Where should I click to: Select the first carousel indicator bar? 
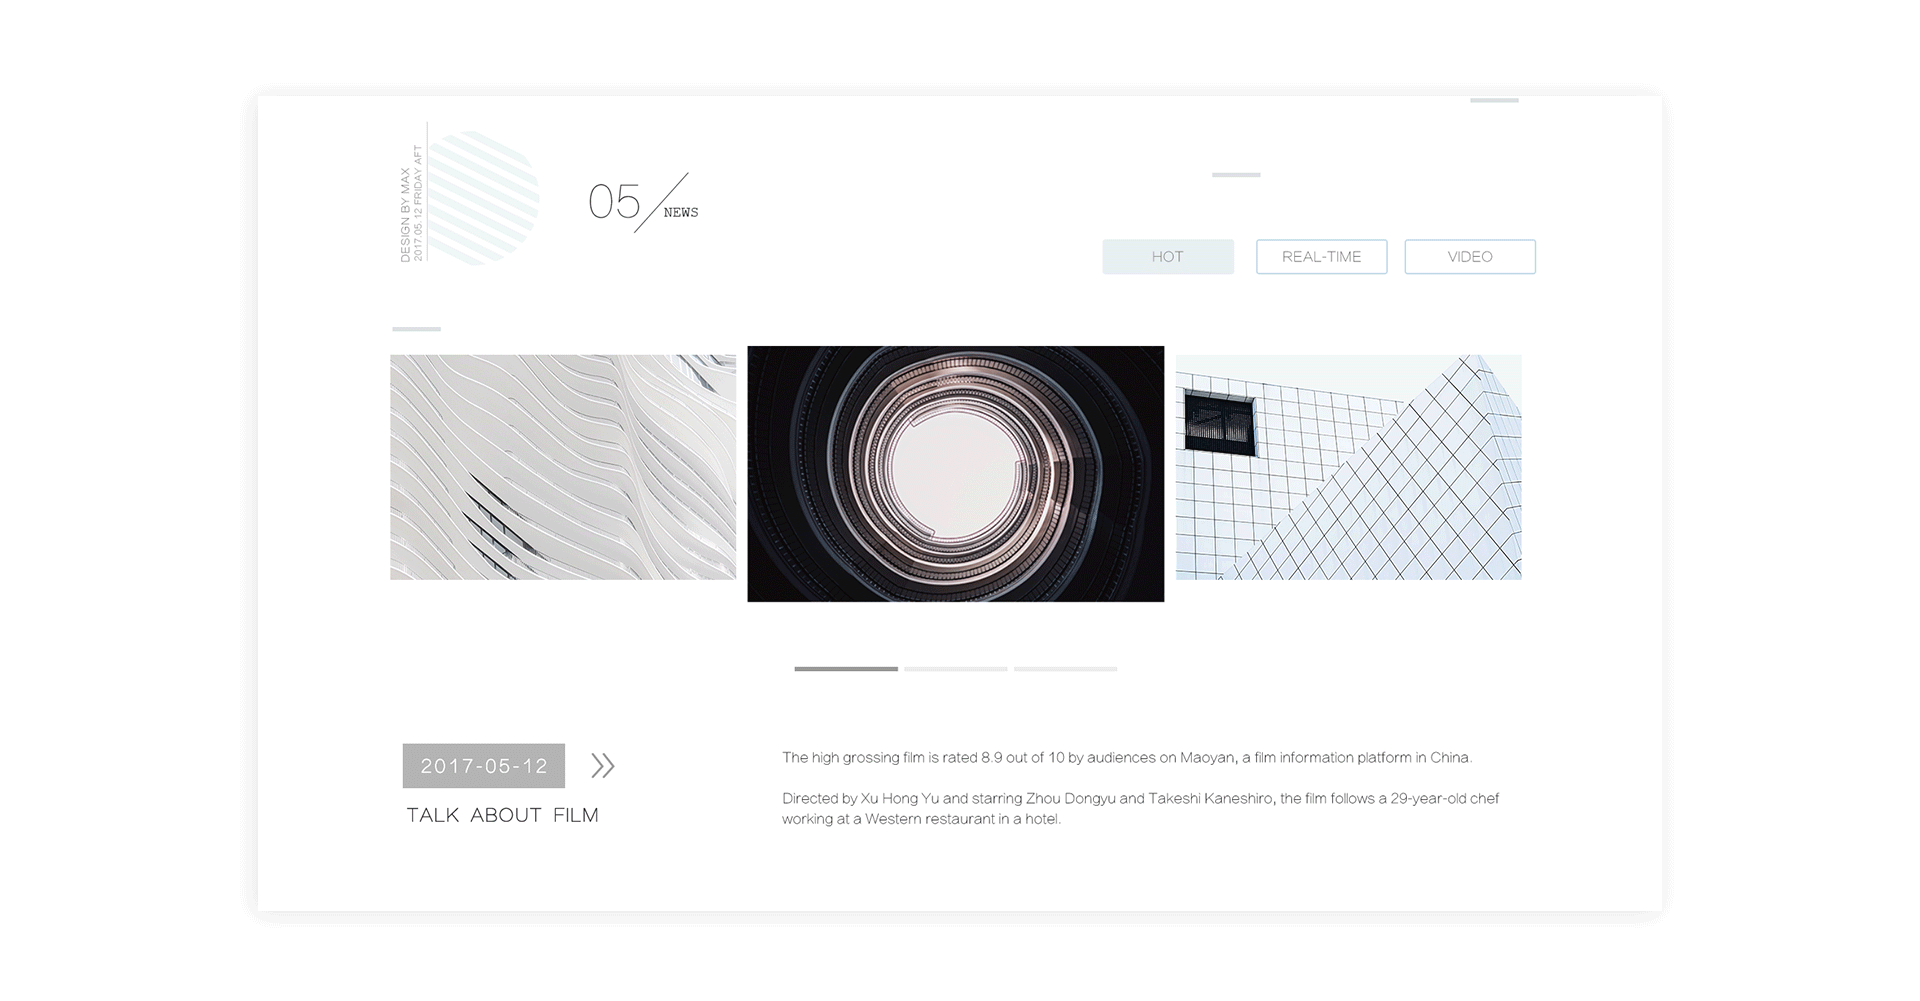[x=846, y=669]
